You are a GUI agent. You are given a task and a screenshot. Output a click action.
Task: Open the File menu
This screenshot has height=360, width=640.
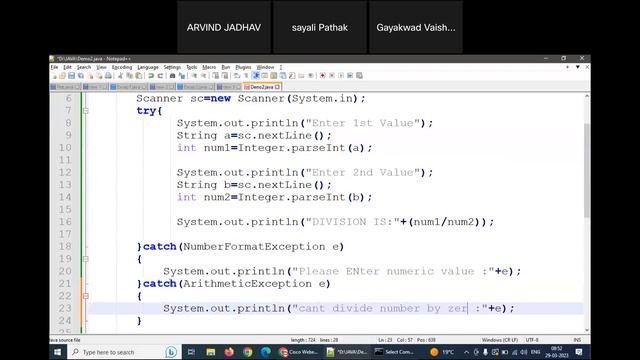click(54, 67)
